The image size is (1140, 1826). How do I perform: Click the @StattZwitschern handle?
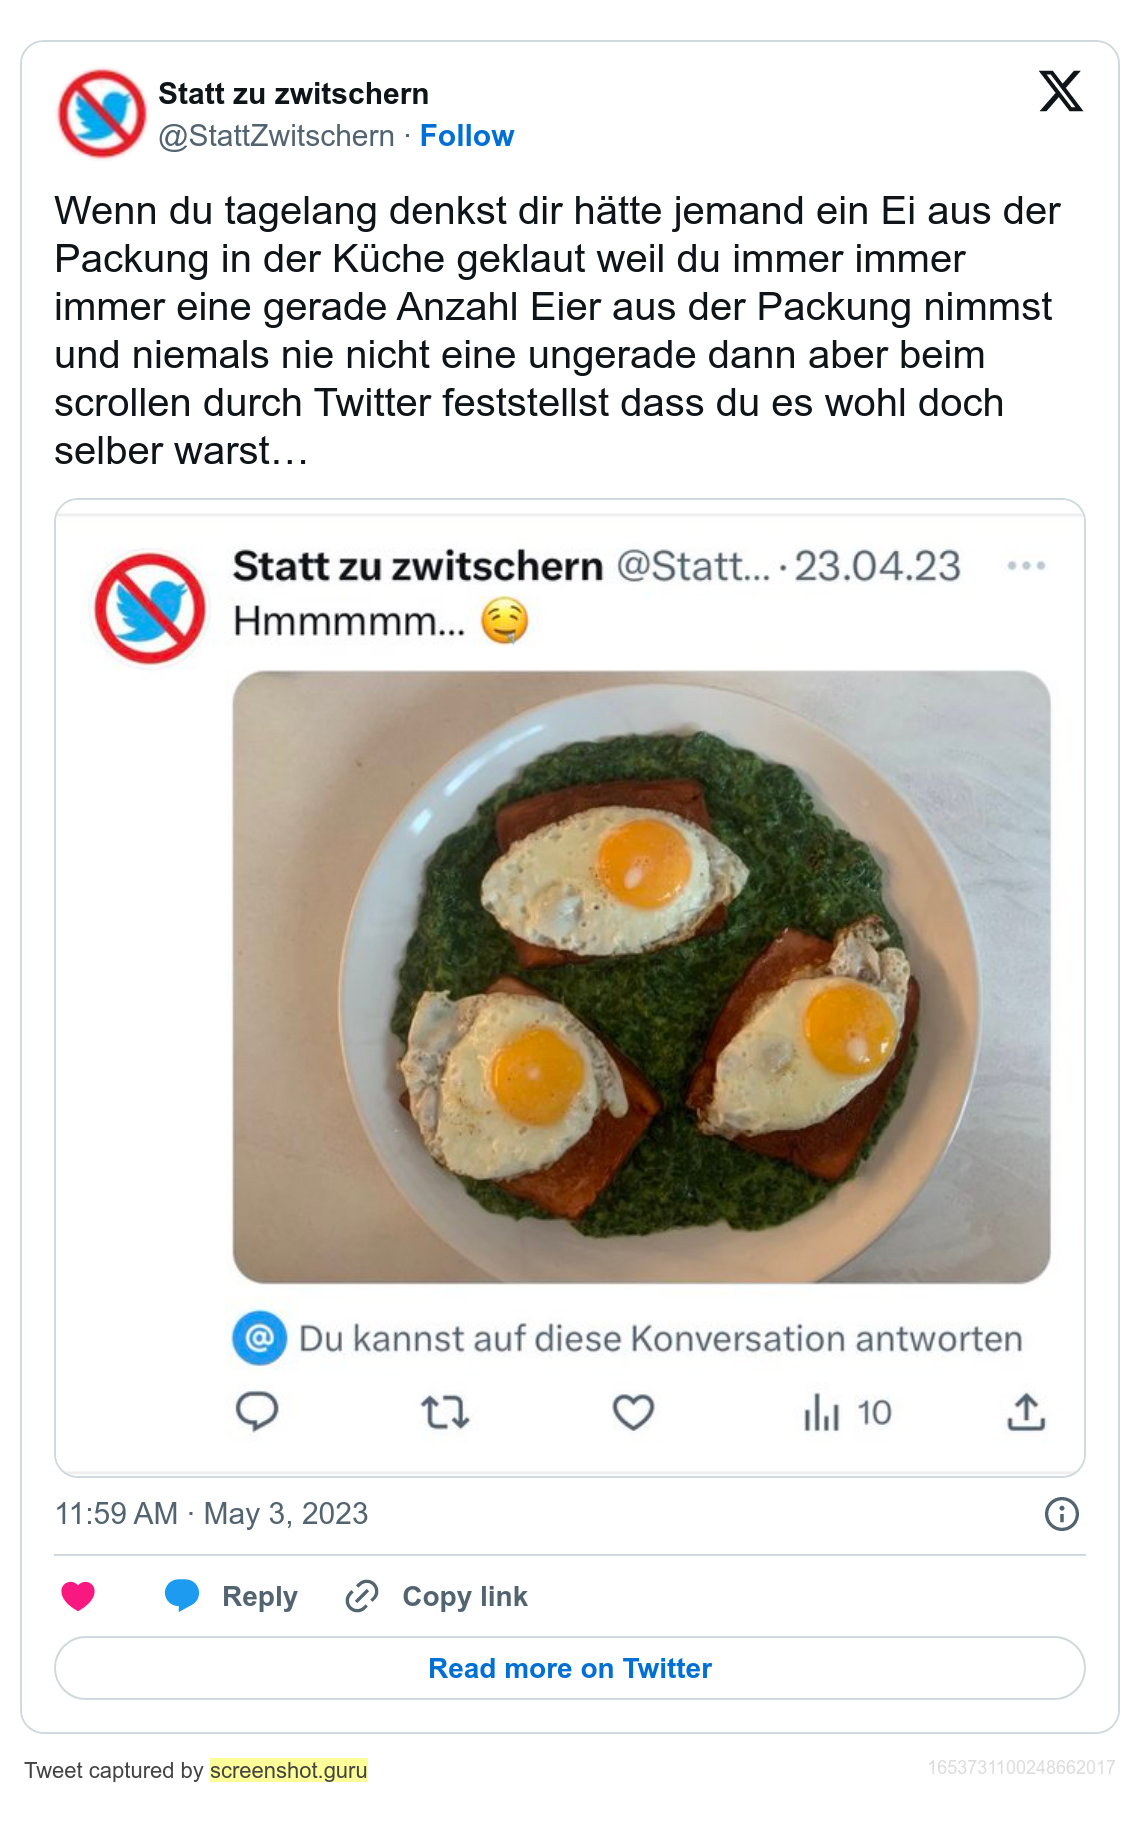(x=276, y=136)
